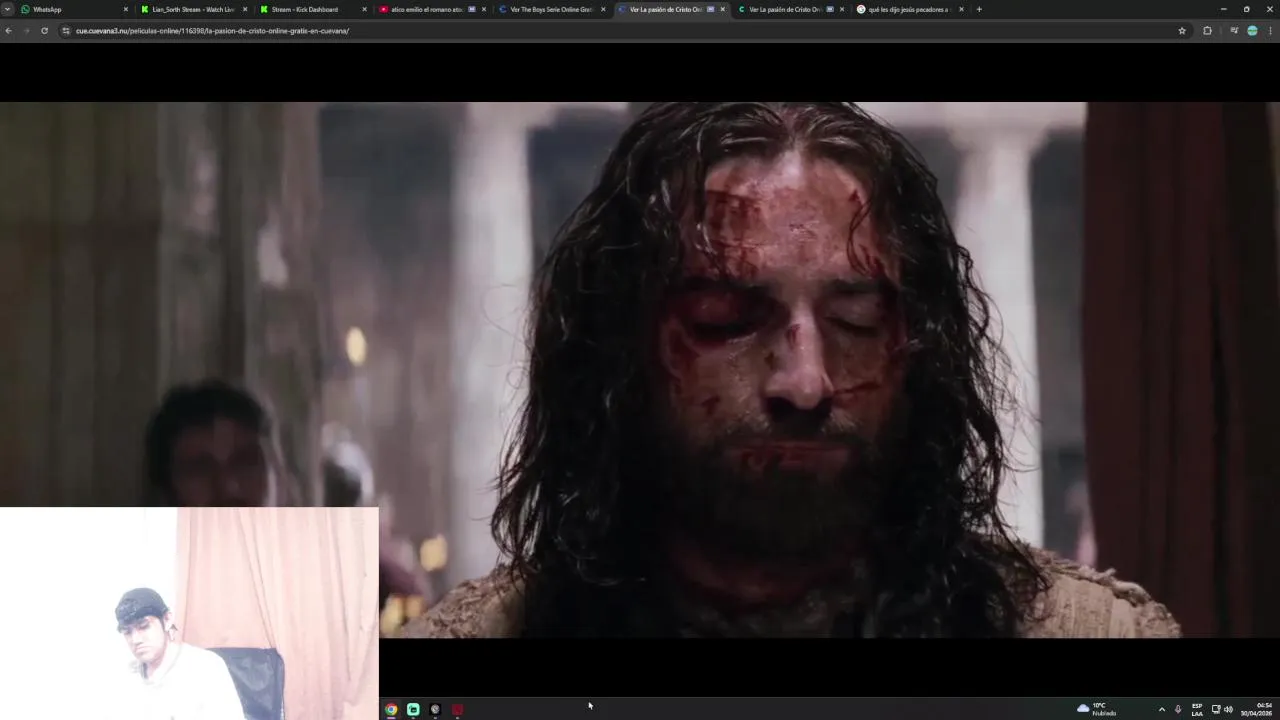Close the Google search tab

pos(961,9)
